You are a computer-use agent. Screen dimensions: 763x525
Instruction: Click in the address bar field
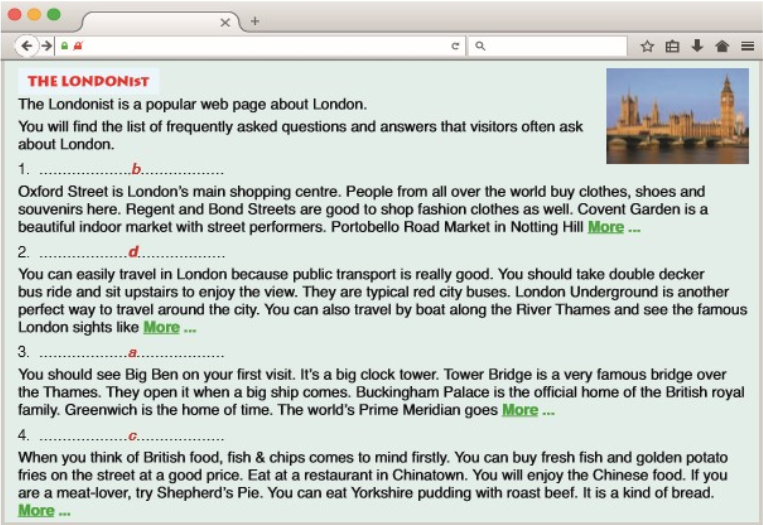[260, 46]
